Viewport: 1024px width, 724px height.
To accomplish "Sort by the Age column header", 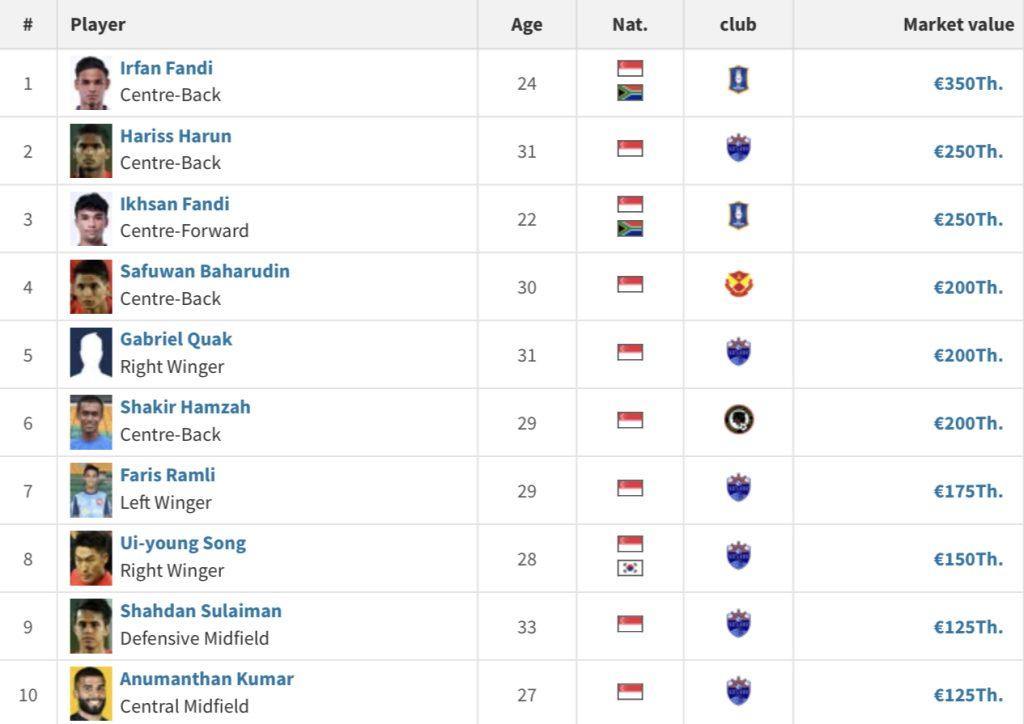I will [526, 24].
